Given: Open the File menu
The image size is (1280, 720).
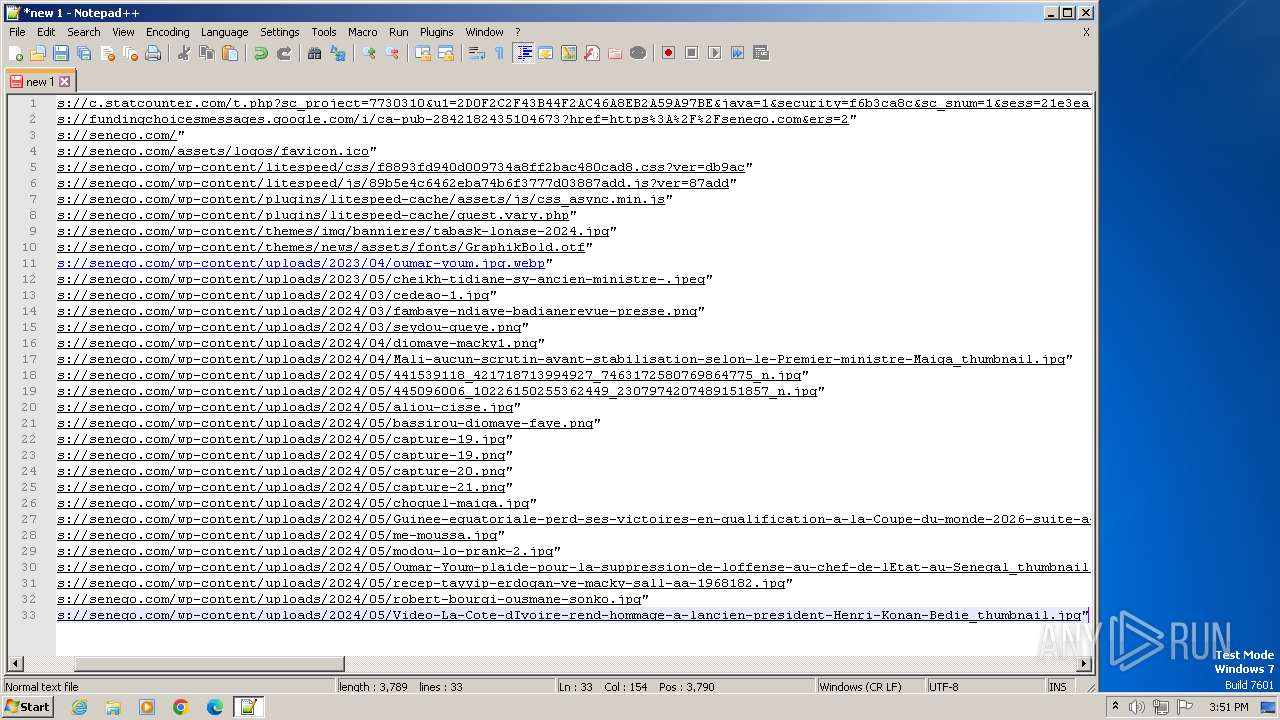Looking at the screenshot, I should click(17, 32).
